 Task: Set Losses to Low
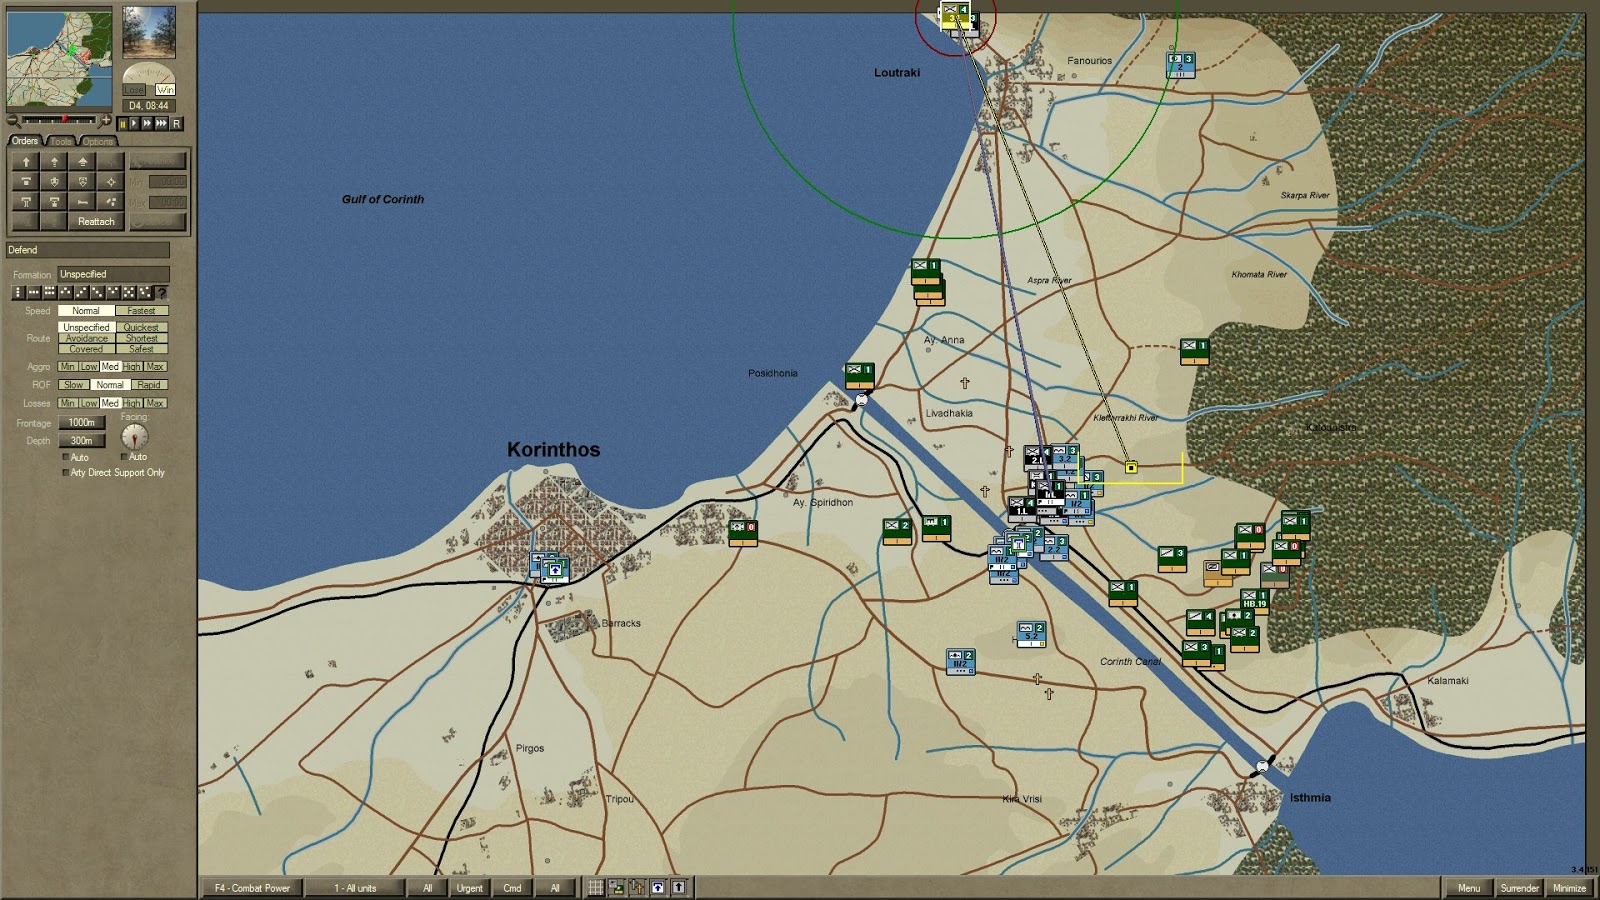point(88,403)
